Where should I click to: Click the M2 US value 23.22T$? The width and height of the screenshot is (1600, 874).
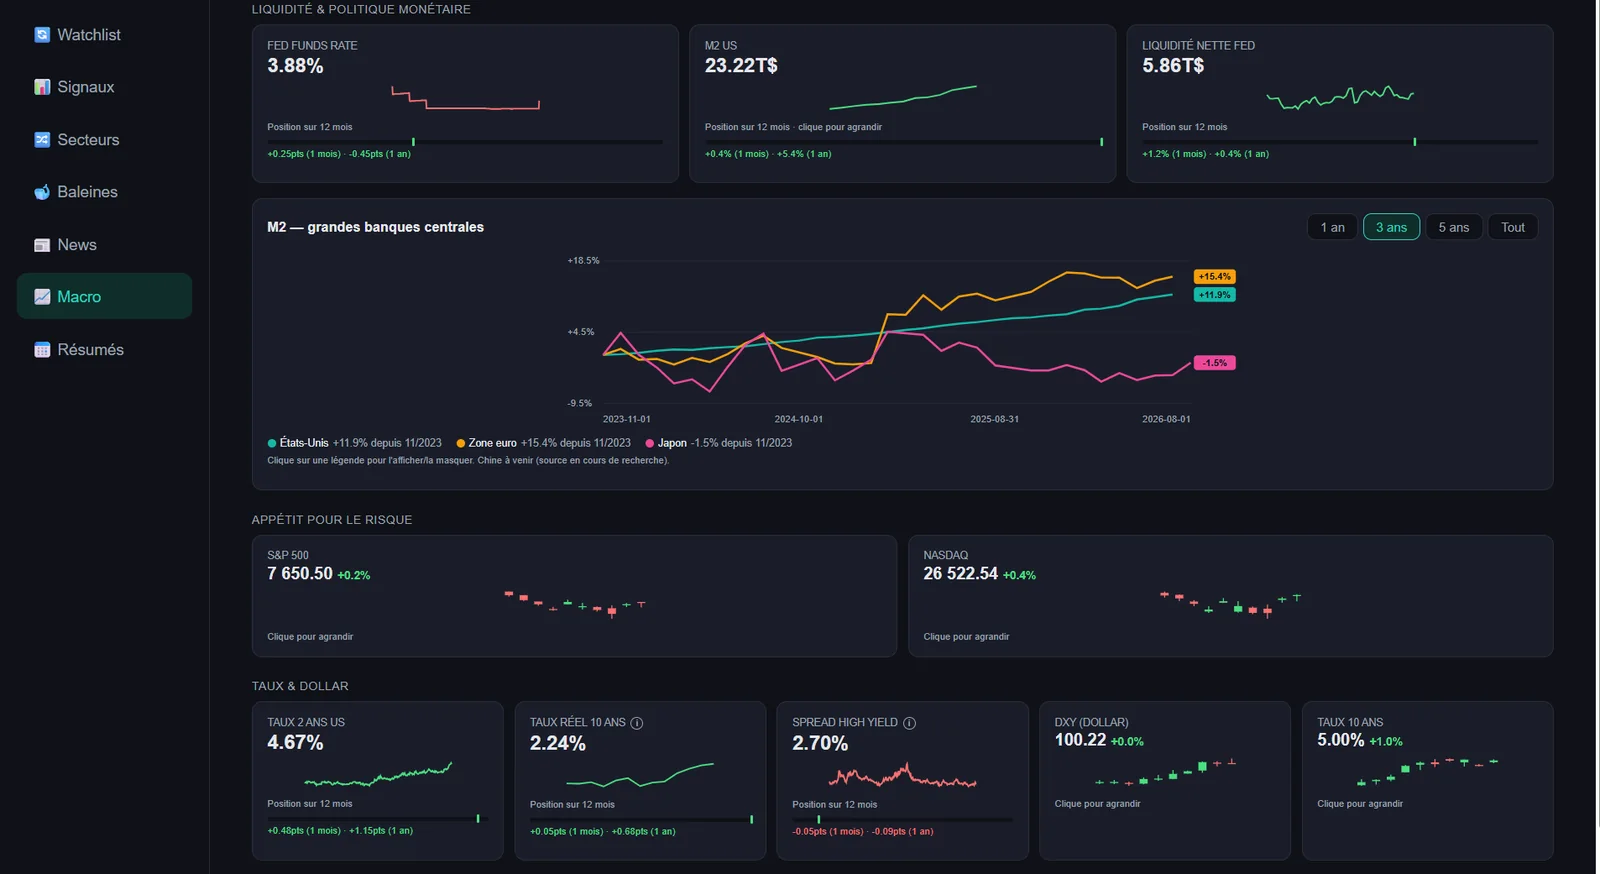pos(741,66)
